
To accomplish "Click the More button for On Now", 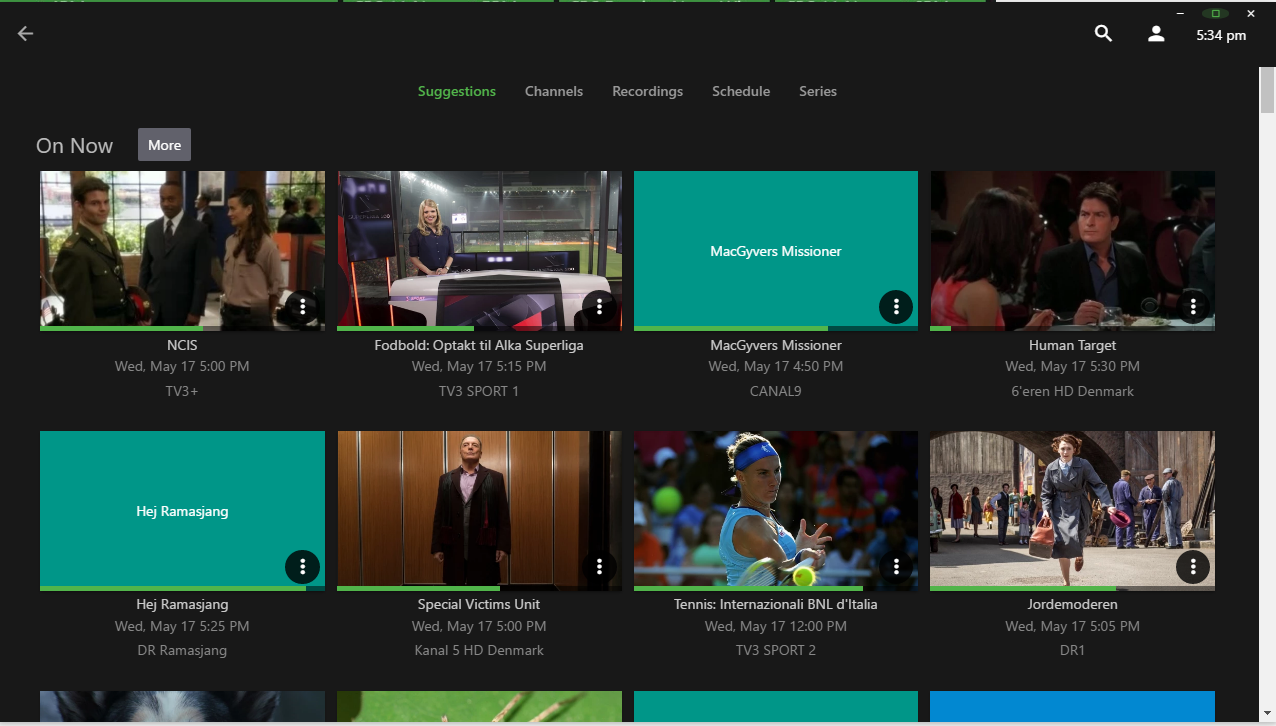I will coord(164,144).
